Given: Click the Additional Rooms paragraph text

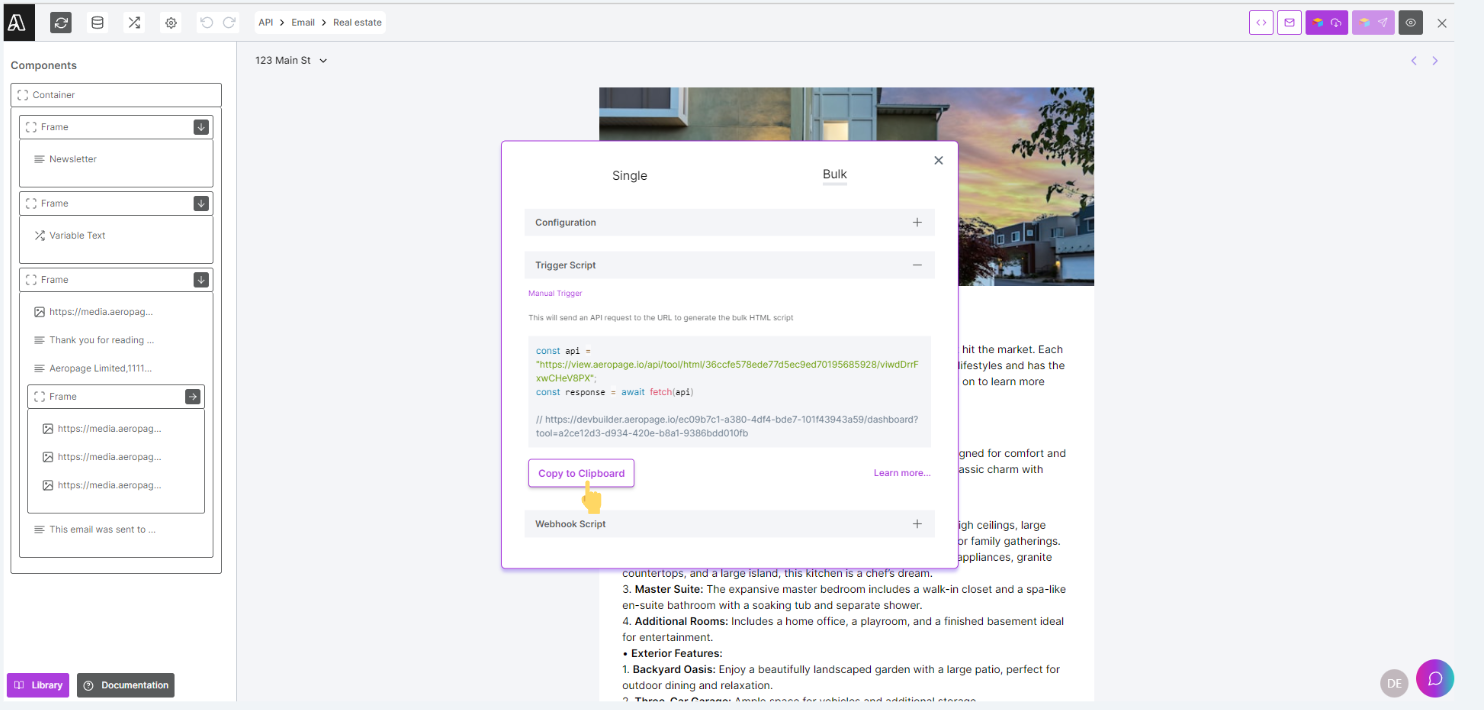Looking at the screenshot, I should tap(843, 629).
